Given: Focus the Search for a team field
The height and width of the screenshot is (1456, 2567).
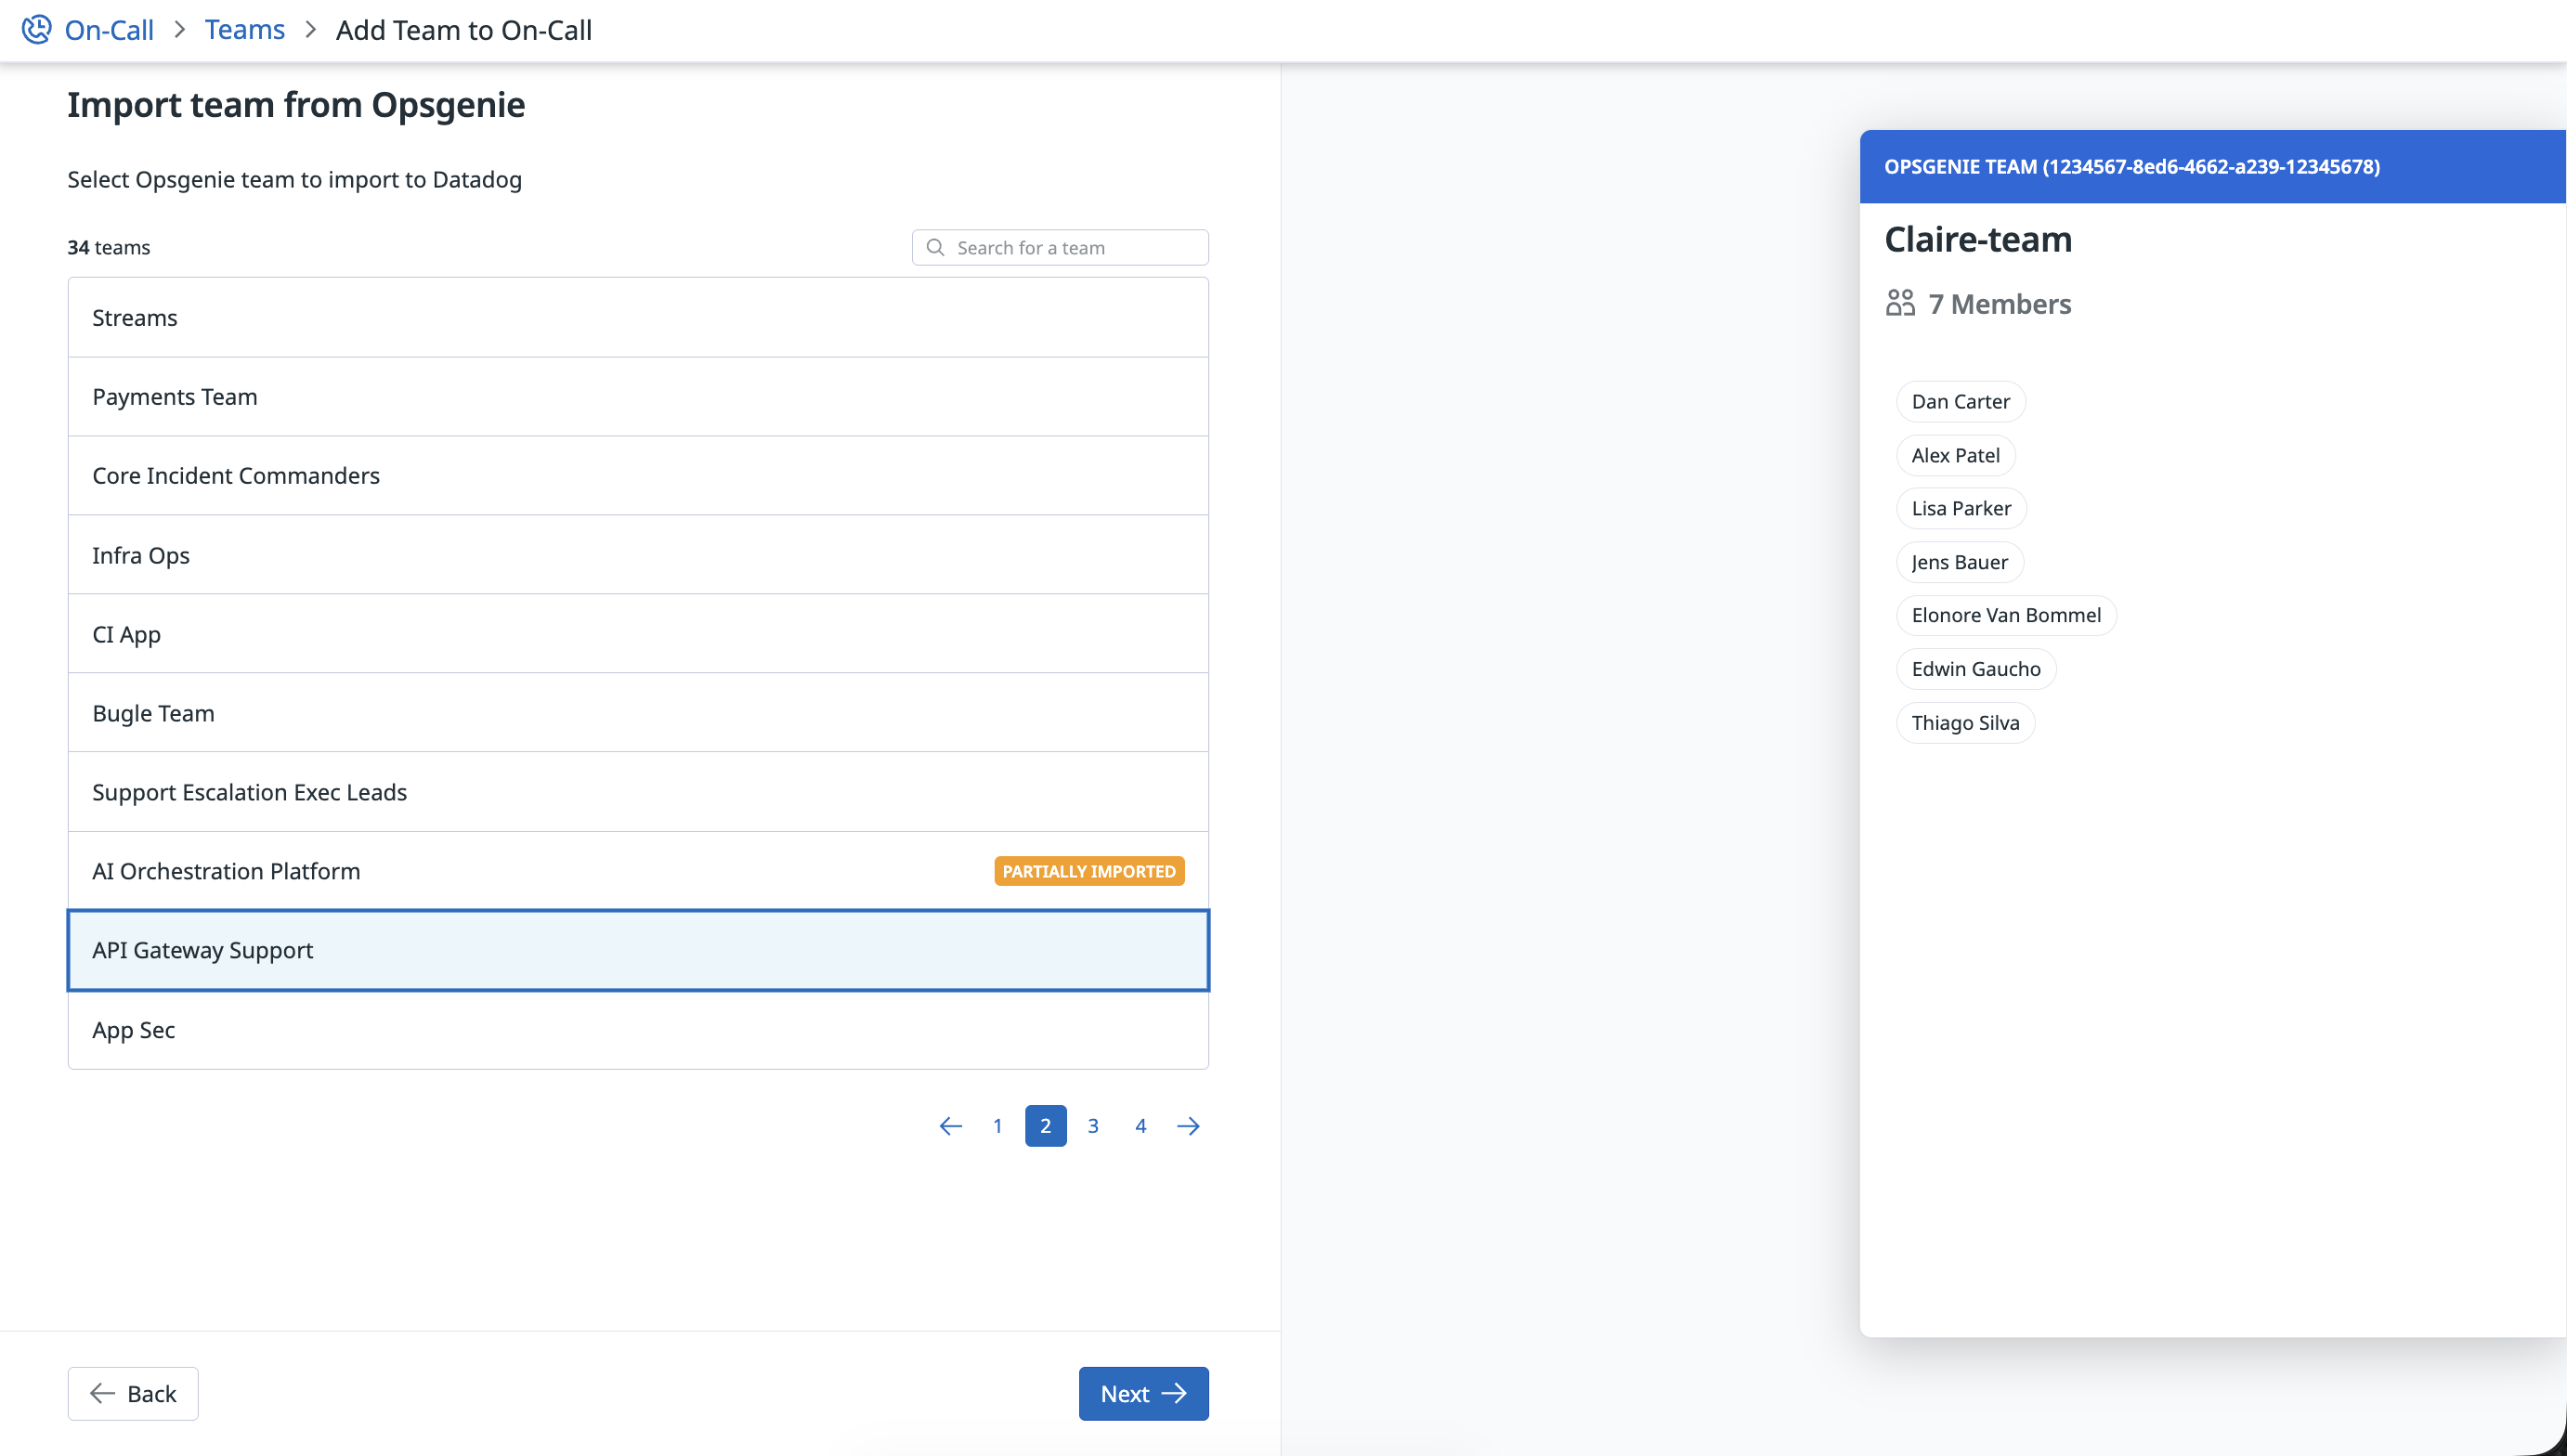Looking at the screenshot, I should [x=1075, y=247].
